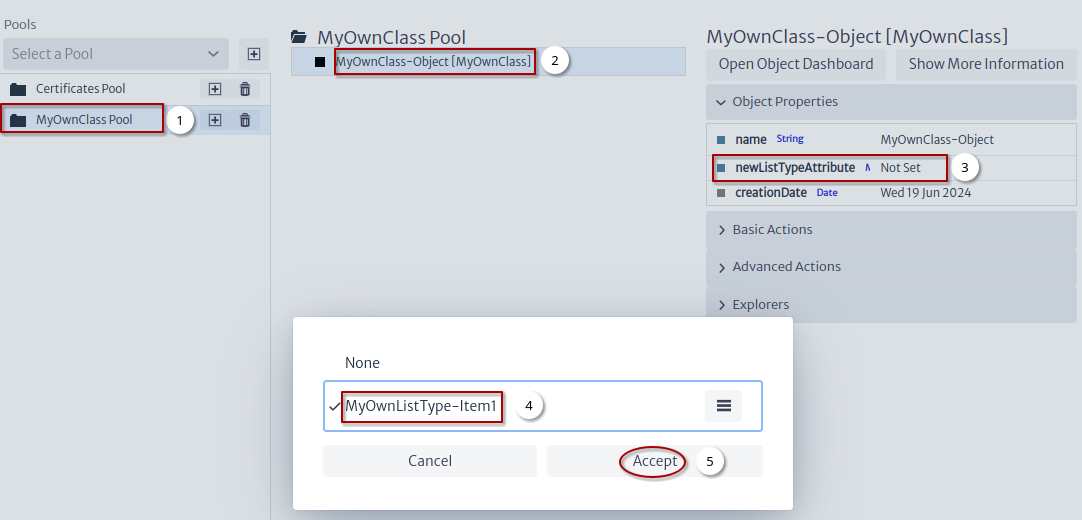The image size is (1082, 520).
Task: Click the newListTypeAttribute property name
Action: 795,168
